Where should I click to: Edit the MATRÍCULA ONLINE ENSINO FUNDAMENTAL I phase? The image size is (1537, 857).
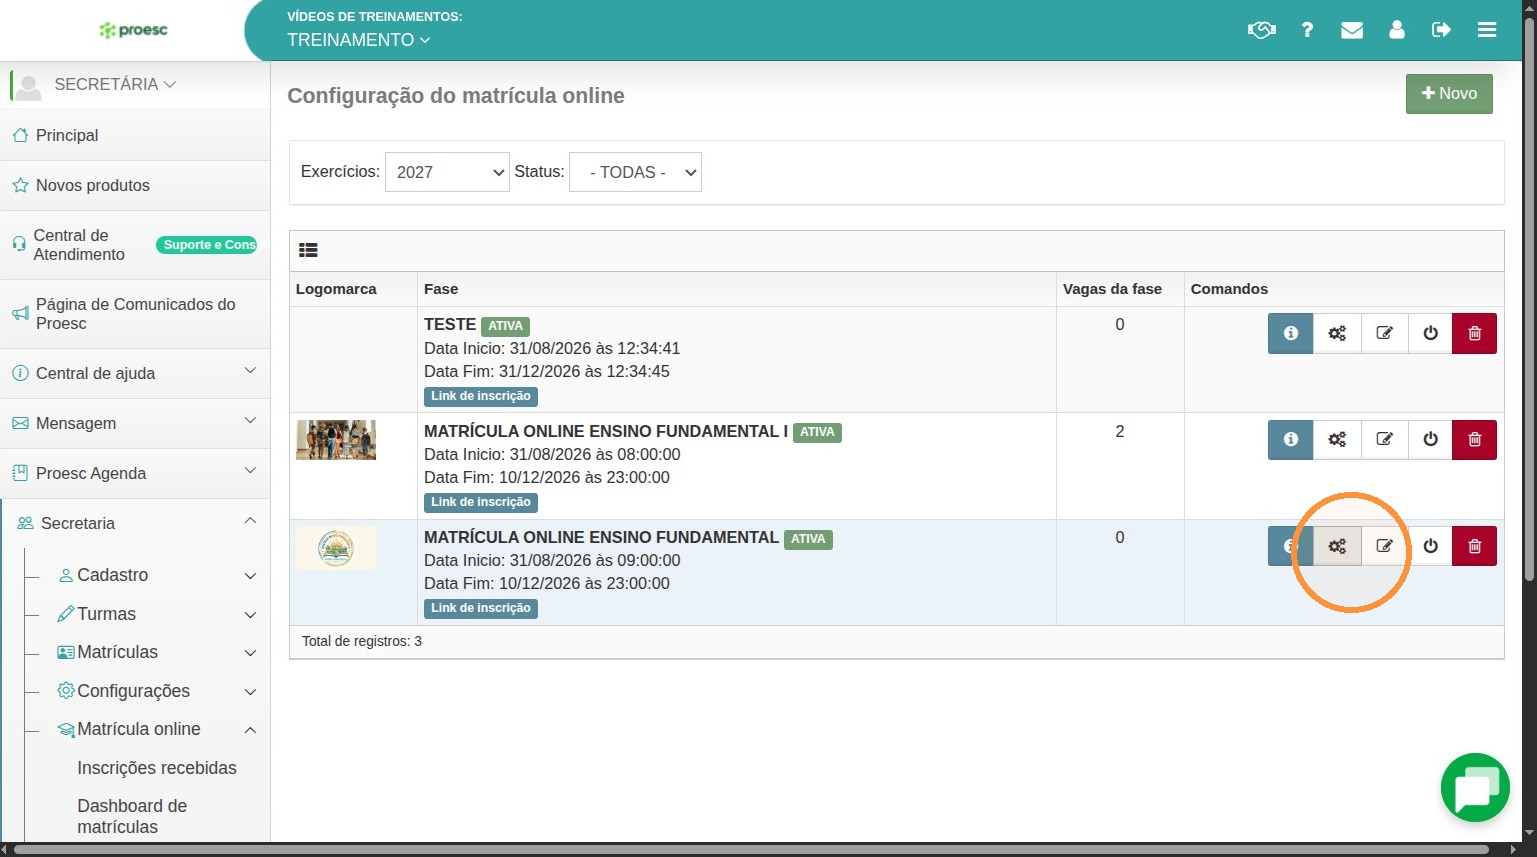tap(1384, 439)
